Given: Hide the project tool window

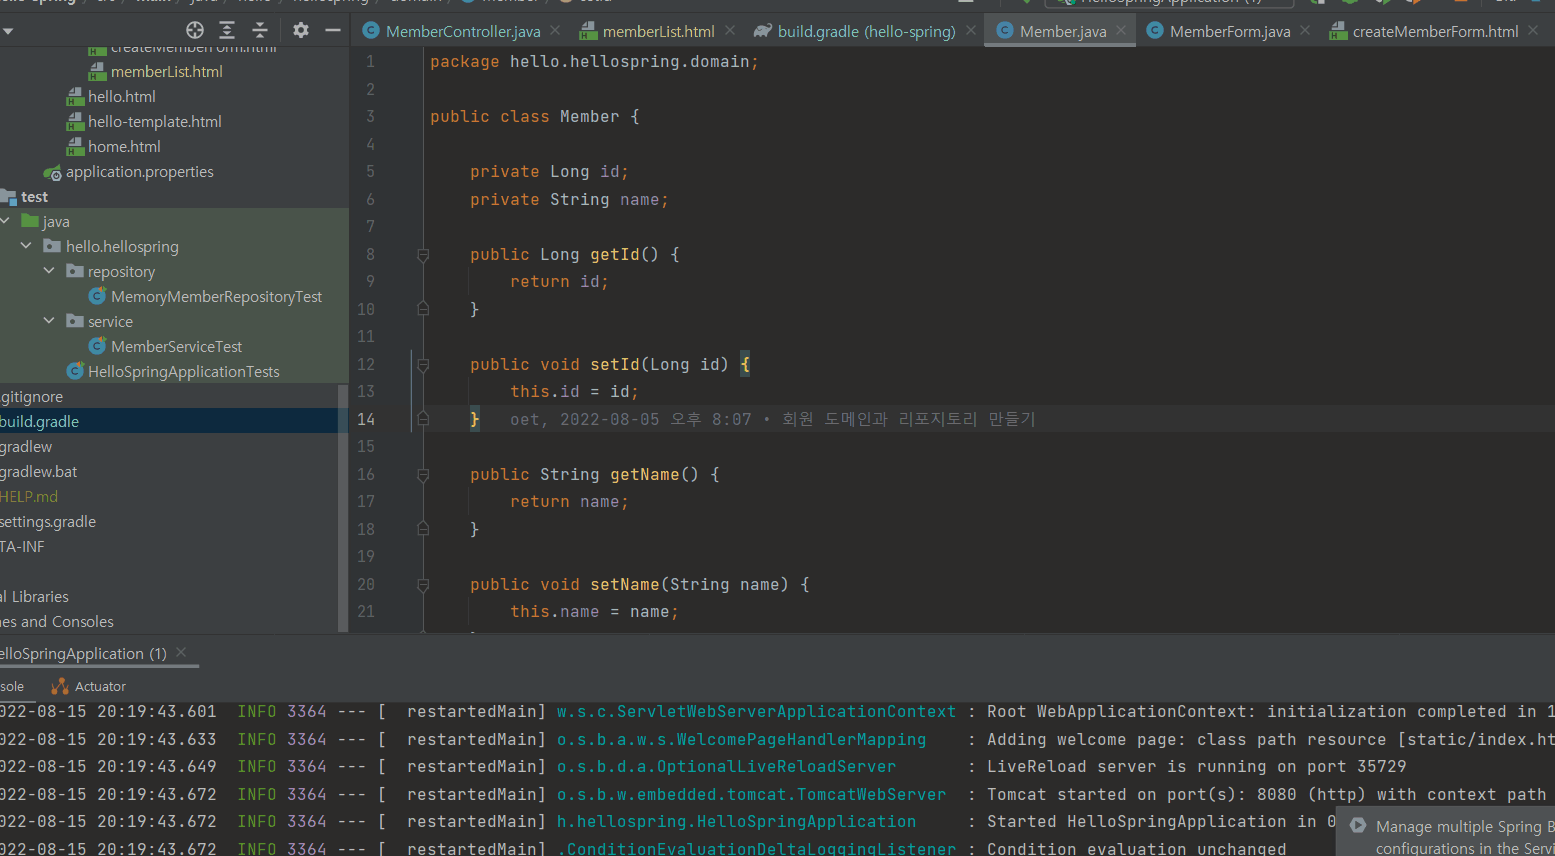Looking at the screenshot, I should 333,30.
